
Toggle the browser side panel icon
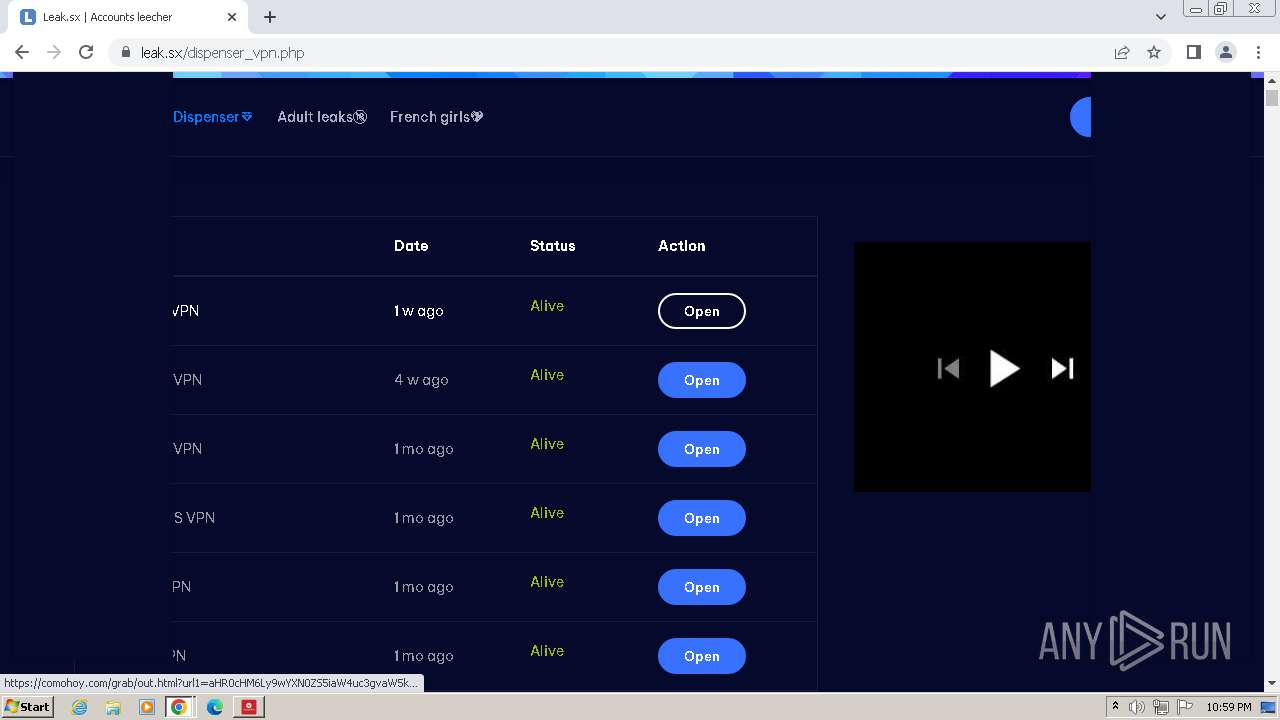coord(1193,52)
